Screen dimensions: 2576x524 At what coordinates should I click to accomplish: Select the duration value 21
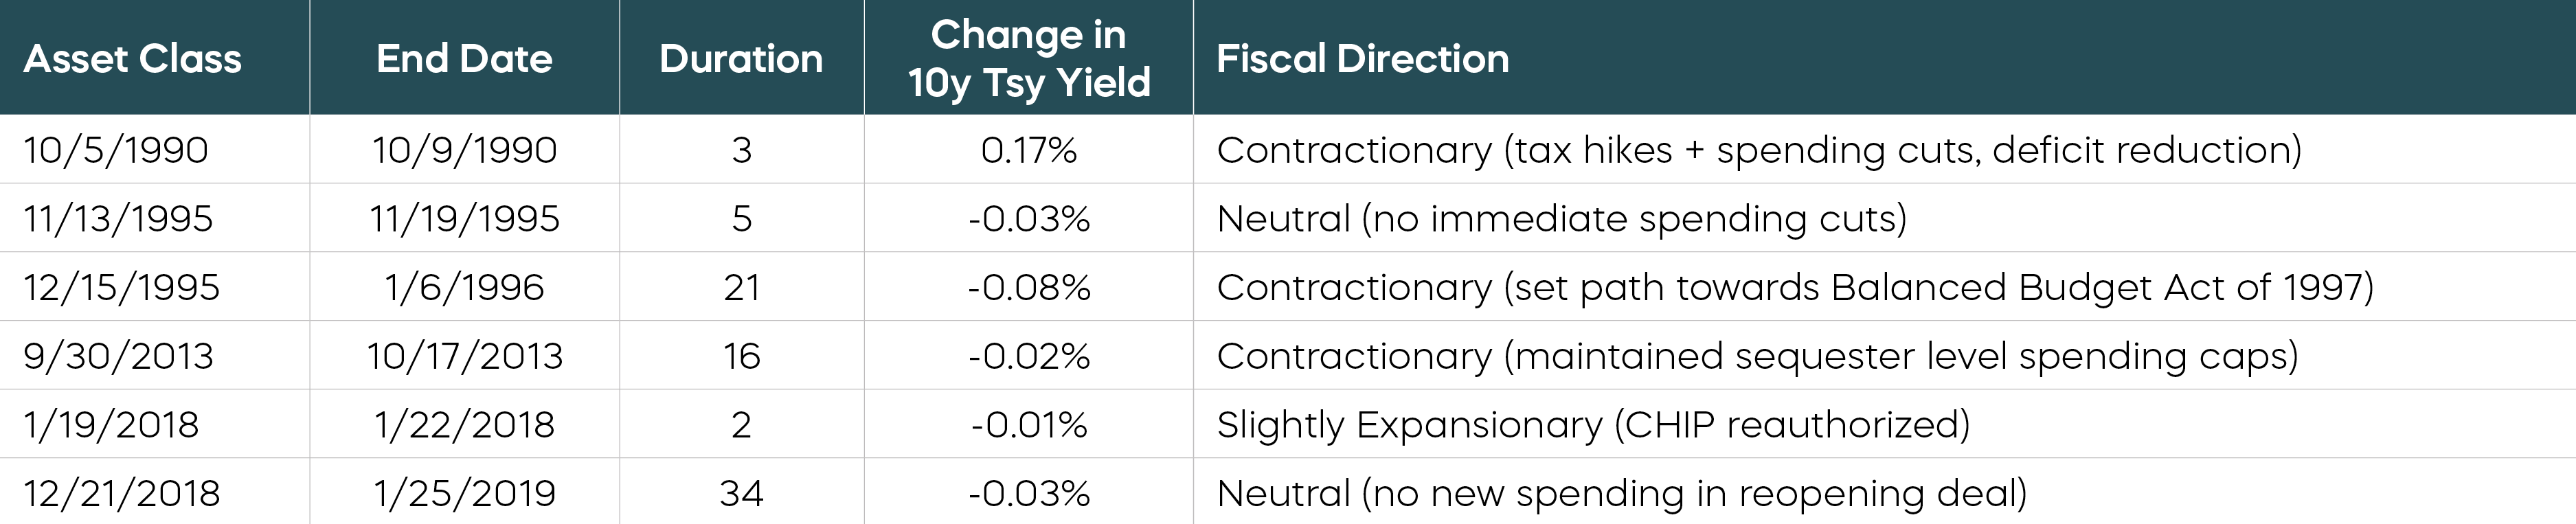point(741,287)
